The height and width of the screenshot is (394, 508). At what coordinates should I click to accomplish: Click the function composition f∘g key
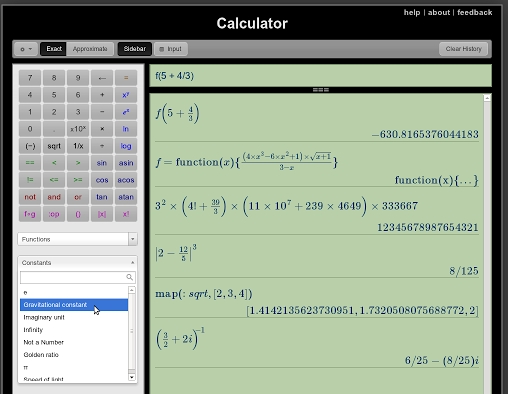click(x=30, y=214)
